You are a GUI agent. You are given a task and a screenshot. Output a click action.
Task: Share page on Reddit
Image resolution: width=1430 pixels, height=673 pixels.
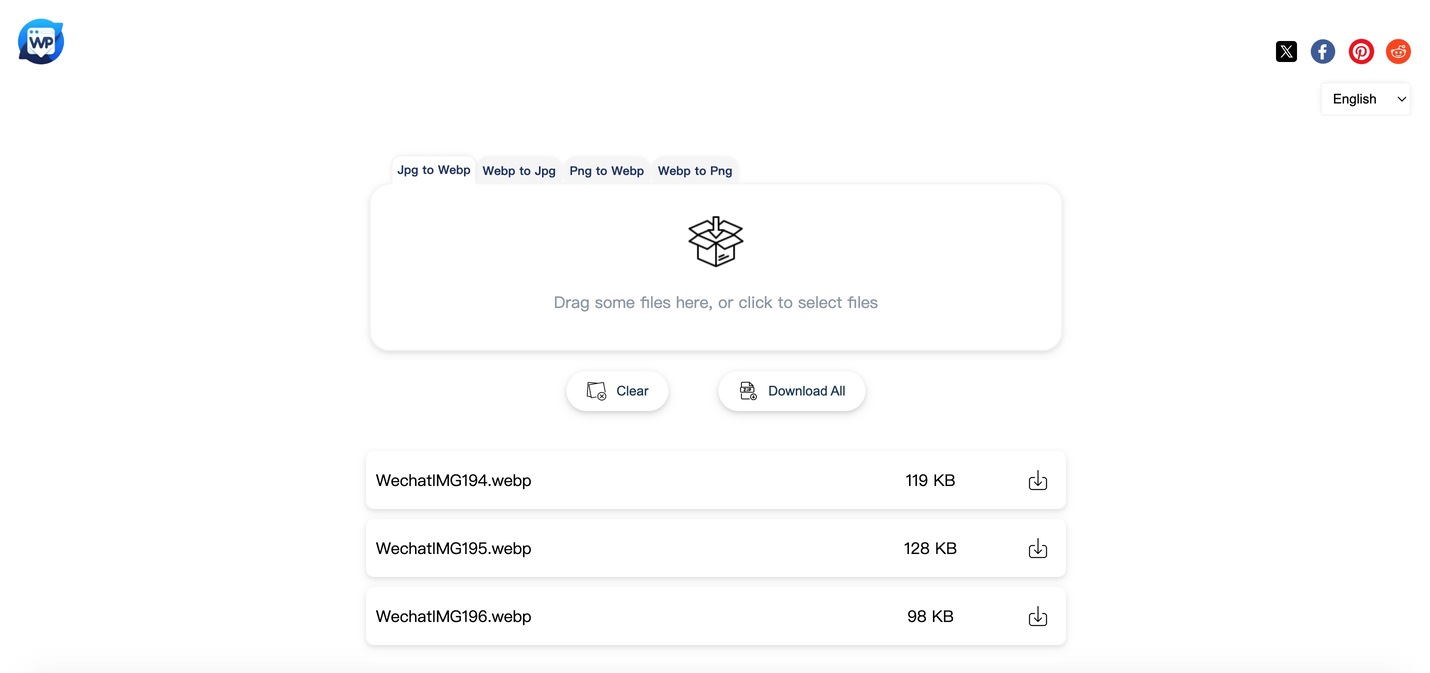tap(1398, 52)
